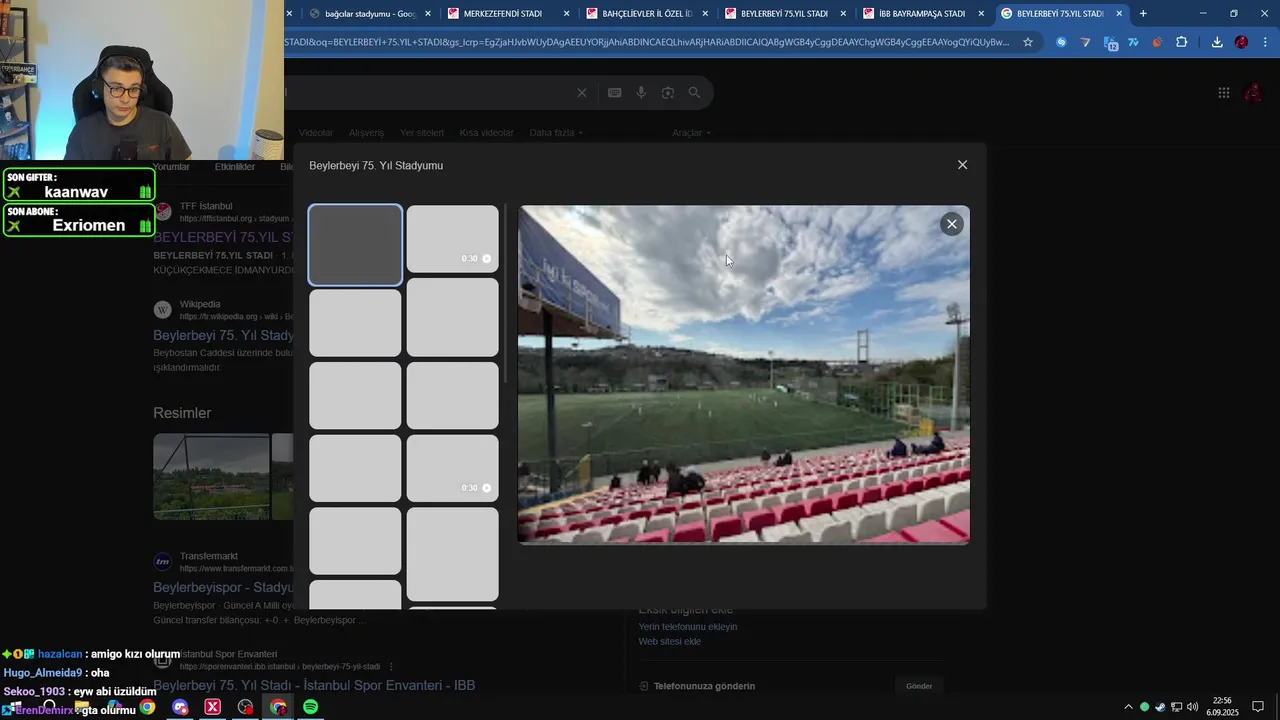
Task: Open the TFF İstanbul search result
Action: [222, 238]
